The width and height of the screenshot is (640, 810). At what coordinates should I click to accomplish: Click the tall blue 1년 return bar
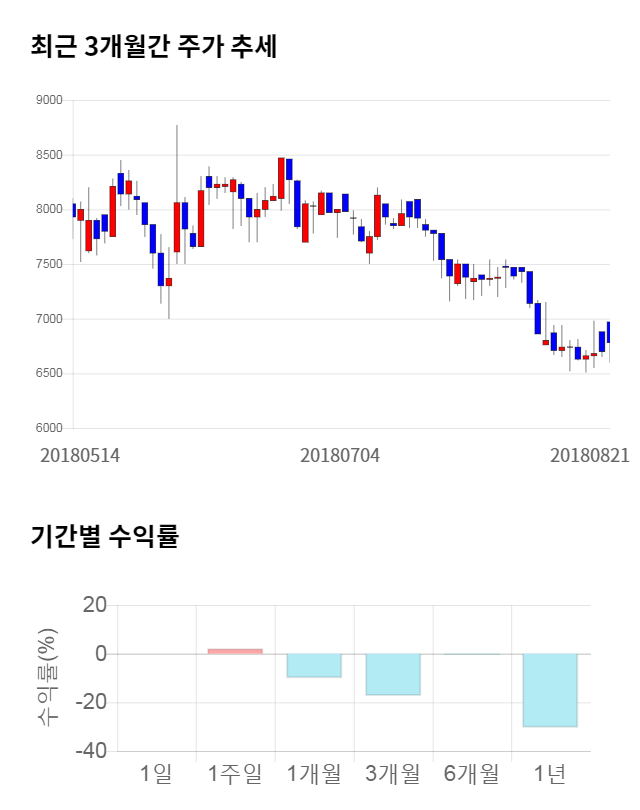(551, 690)
